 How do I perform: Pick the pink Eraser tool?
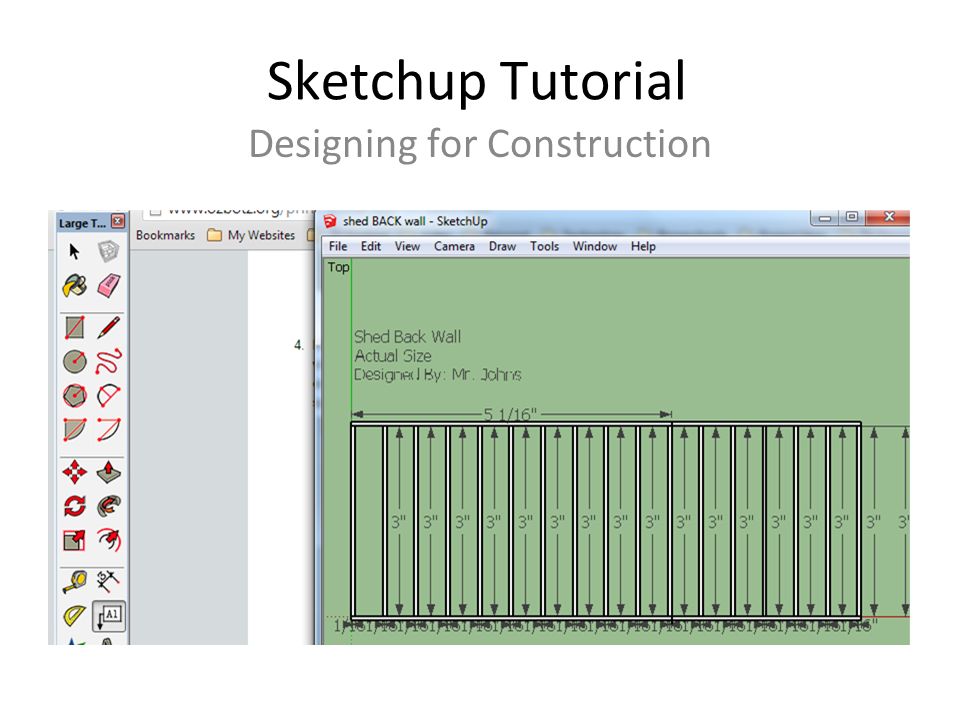108,286
